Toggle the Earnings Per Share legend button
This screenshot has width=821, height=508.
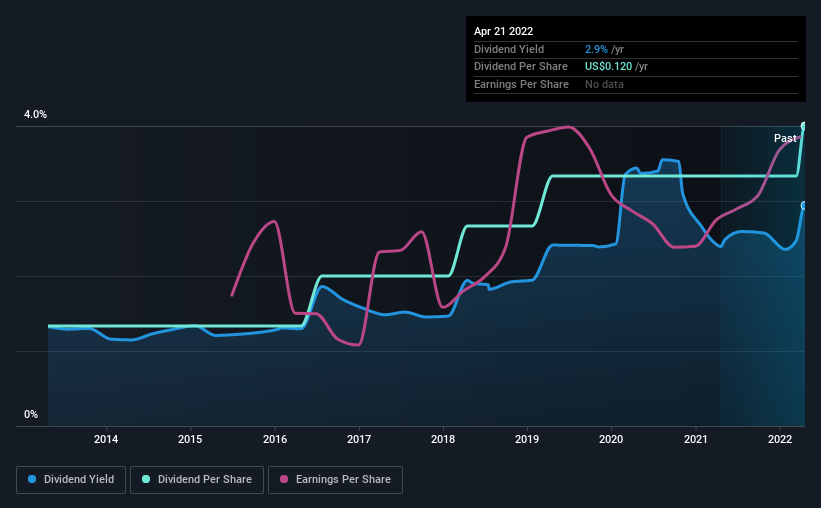[x=335, y=480]
